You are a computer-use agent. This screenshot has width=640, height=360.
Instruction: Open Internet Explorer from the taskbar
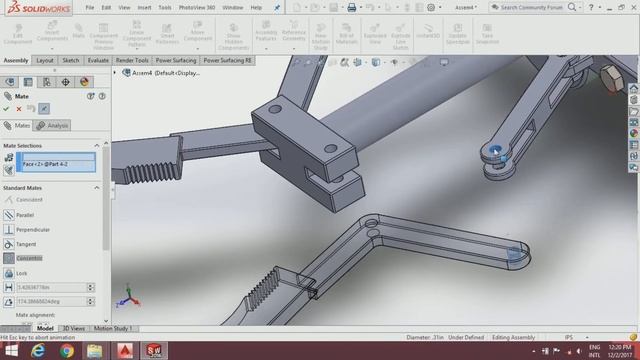coord(38,351)
